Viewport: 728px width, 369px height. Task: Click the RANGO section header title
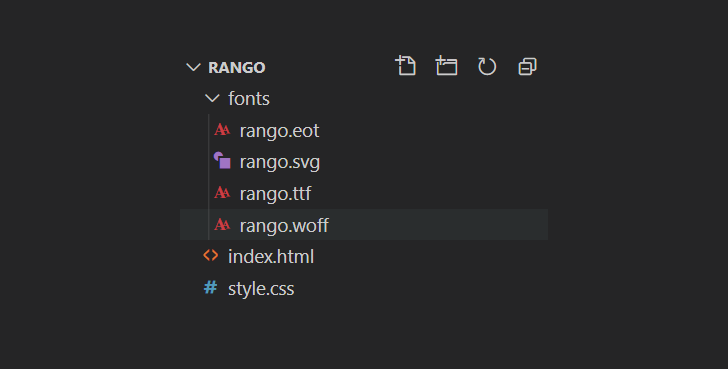(x=237, y=67)
